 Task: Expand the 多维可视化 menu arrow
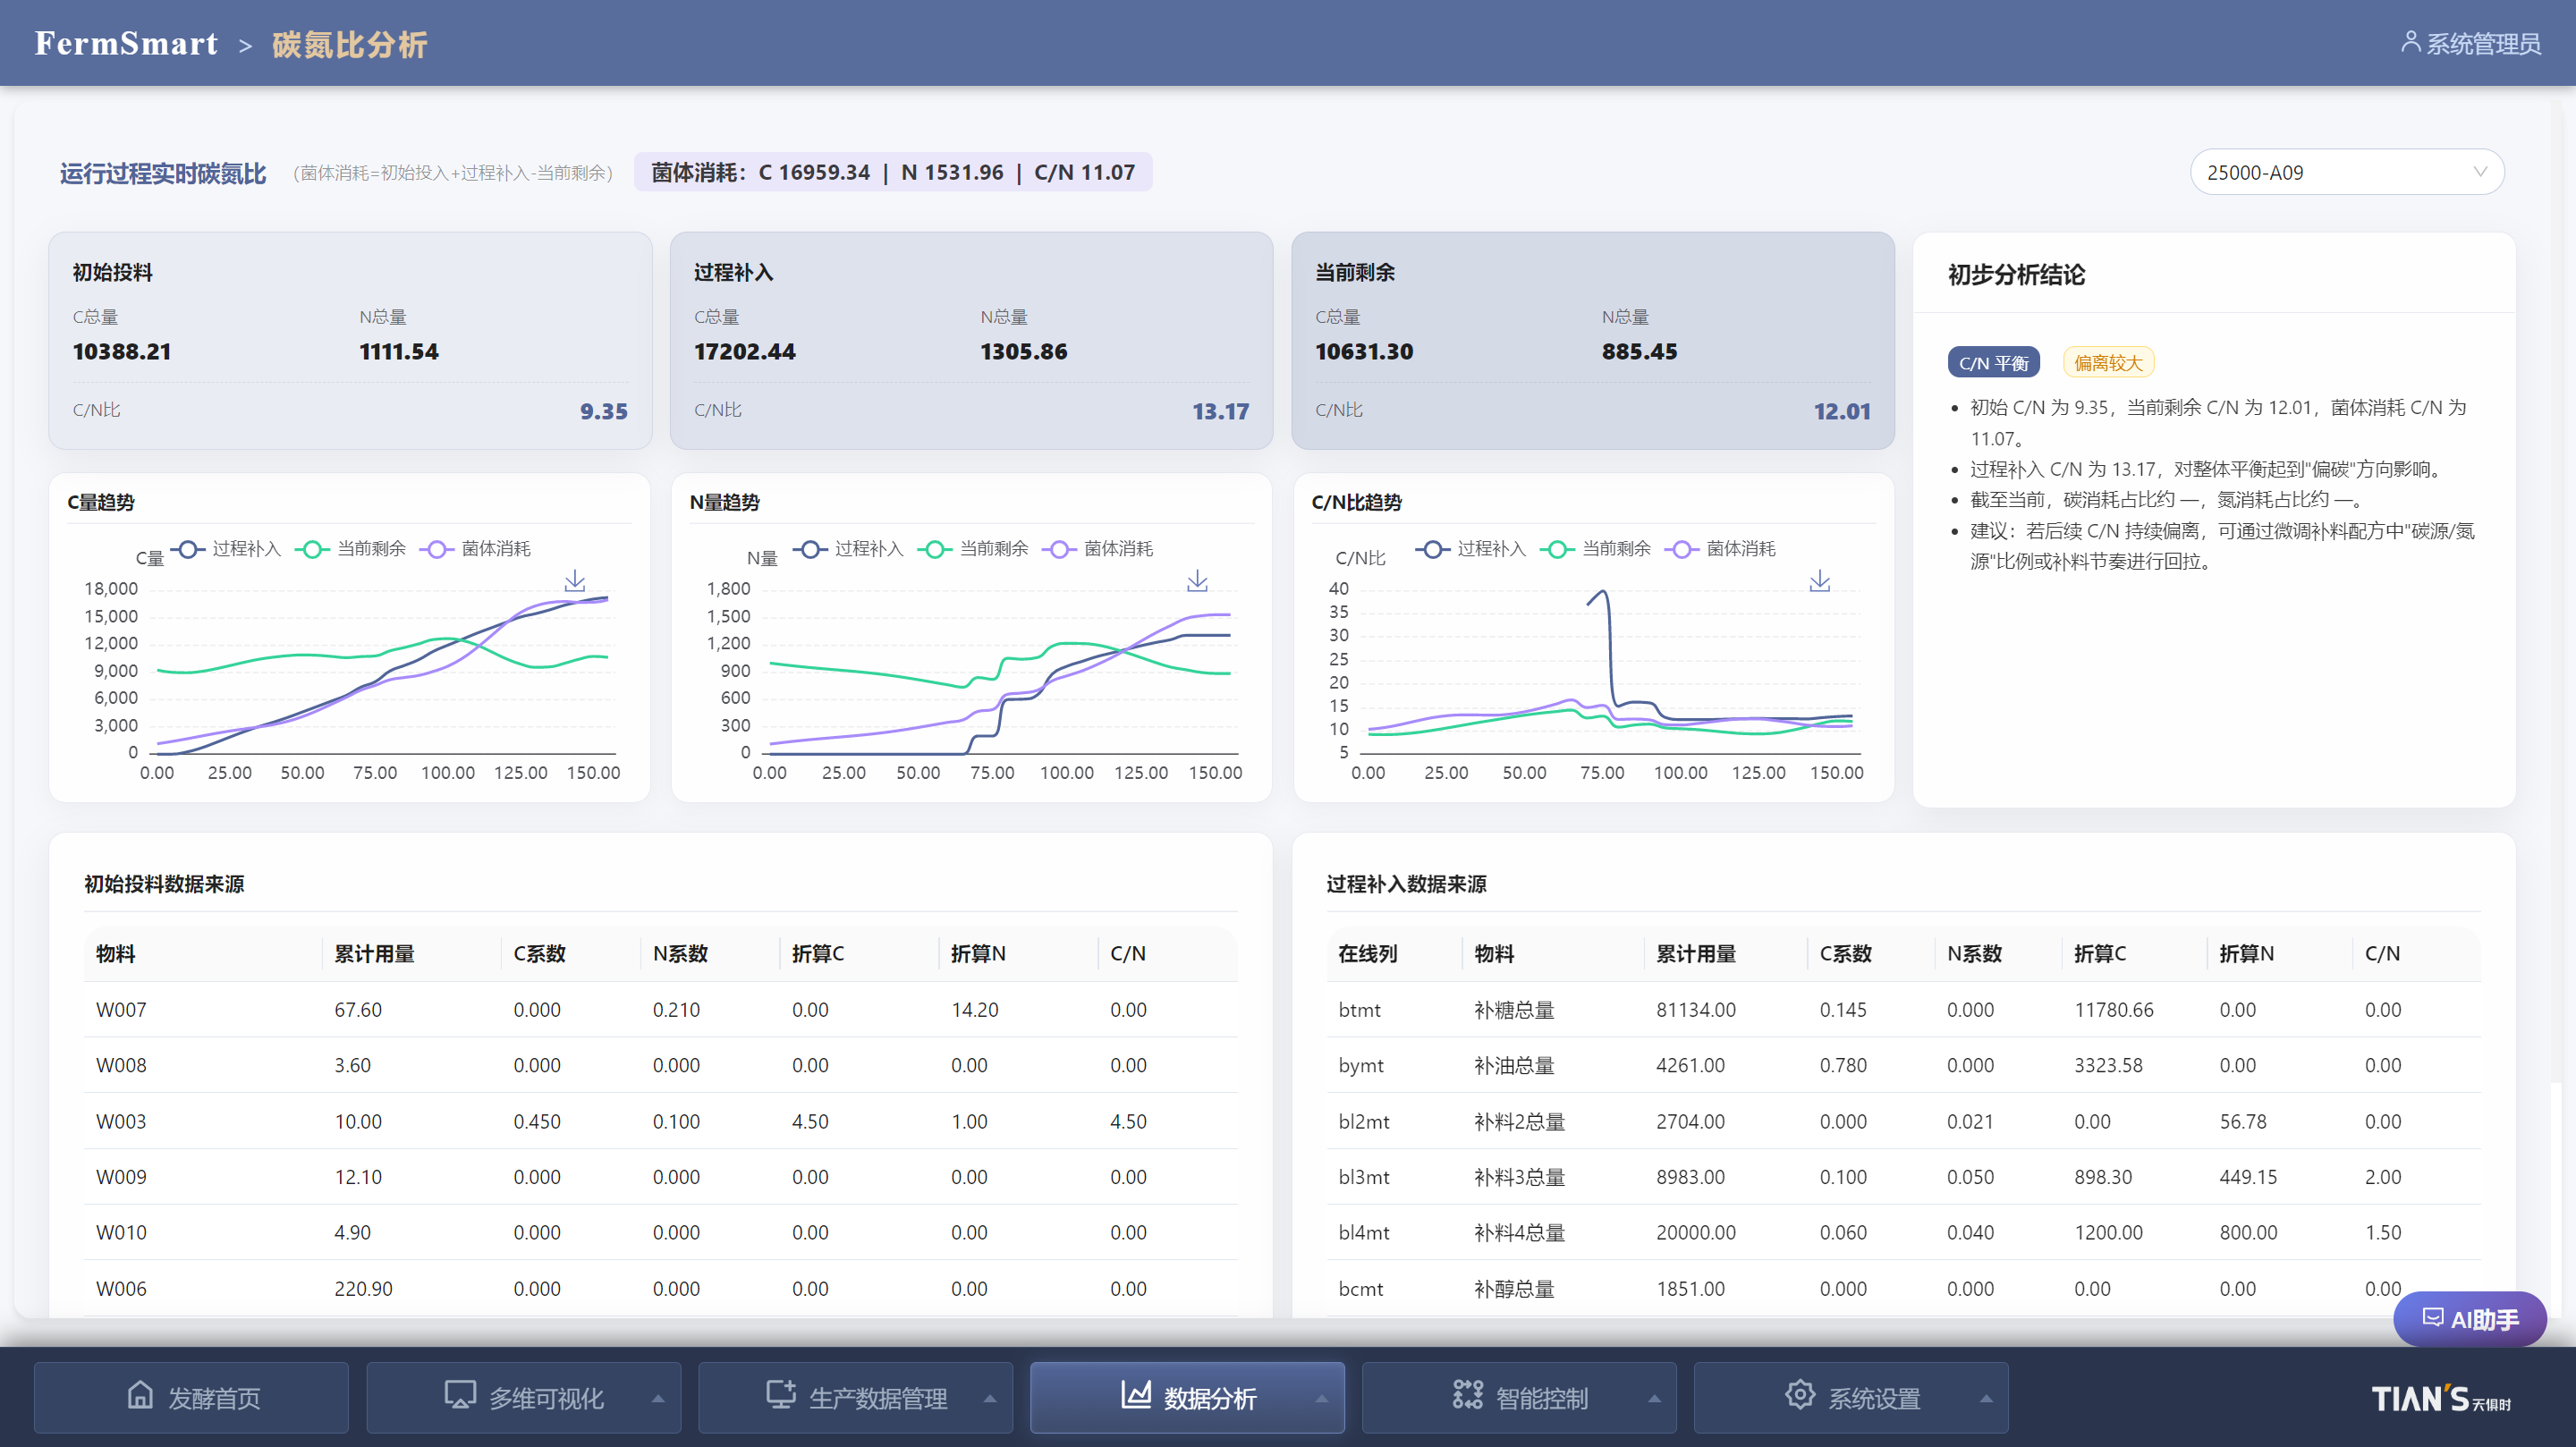pyautogui.click(x=658, y=1398)
